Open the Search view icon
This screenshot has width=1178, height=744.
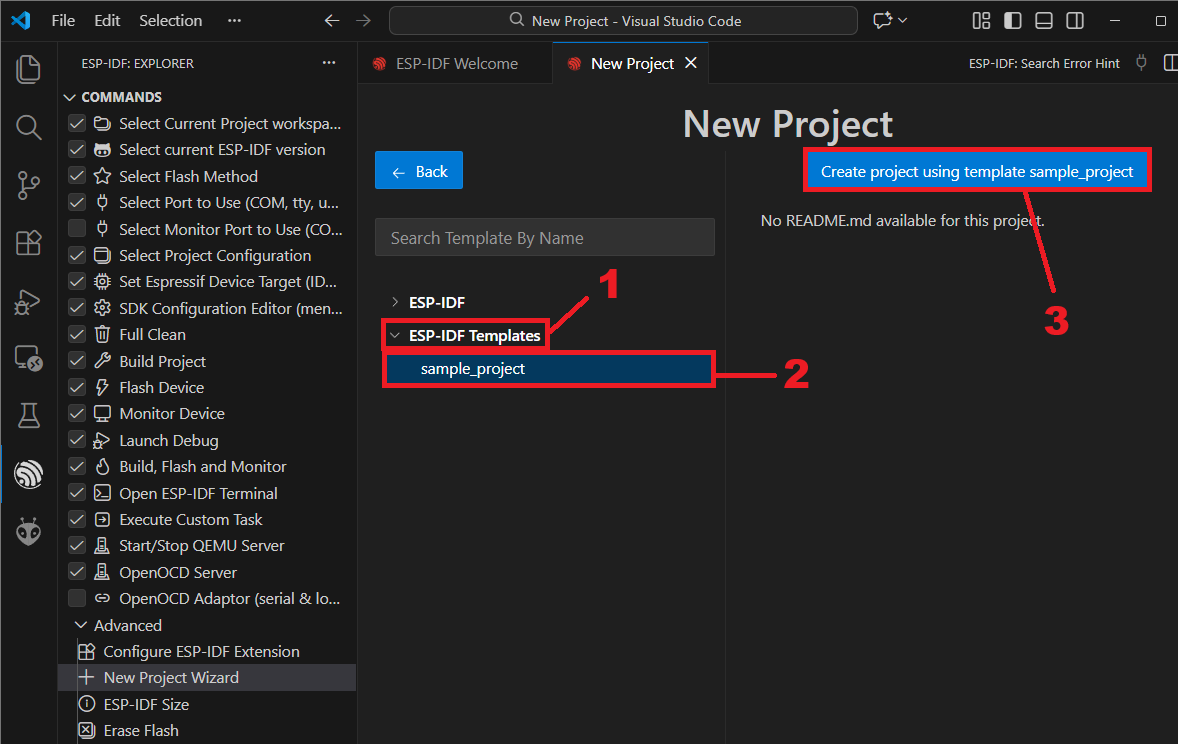pyautogui.click(x=28, y=127)
